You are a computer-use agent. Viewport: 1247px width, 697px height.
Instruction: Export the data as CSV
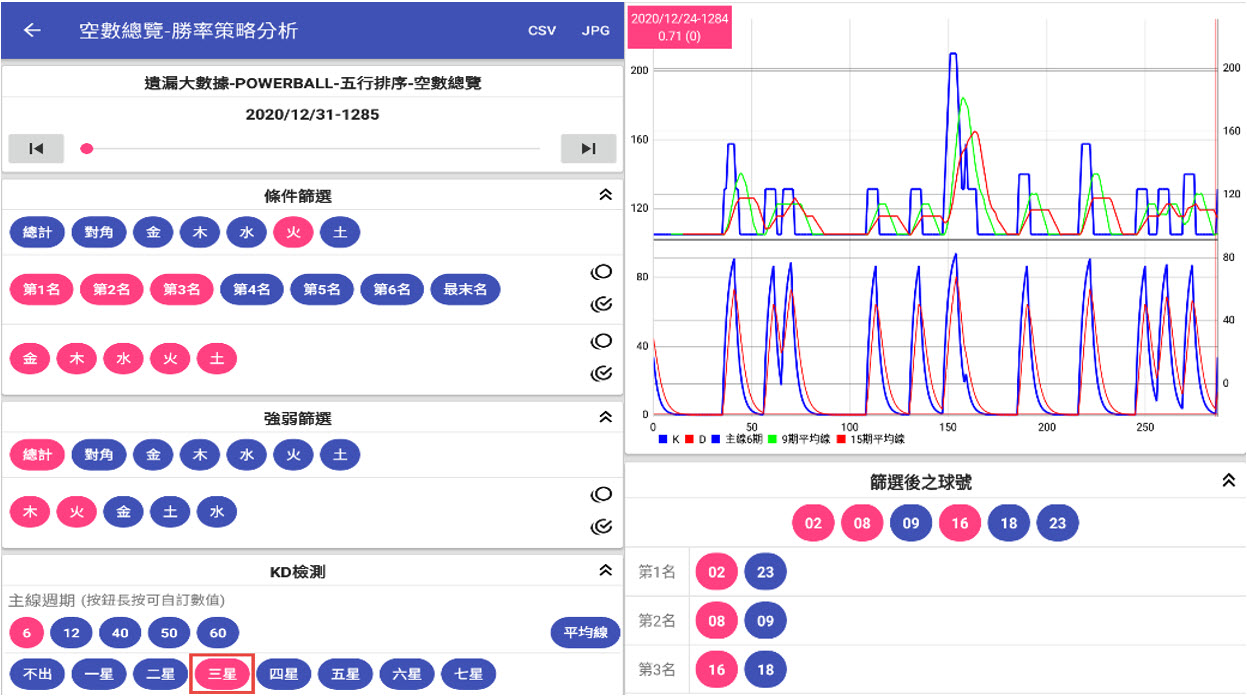(x=542, y=31)
